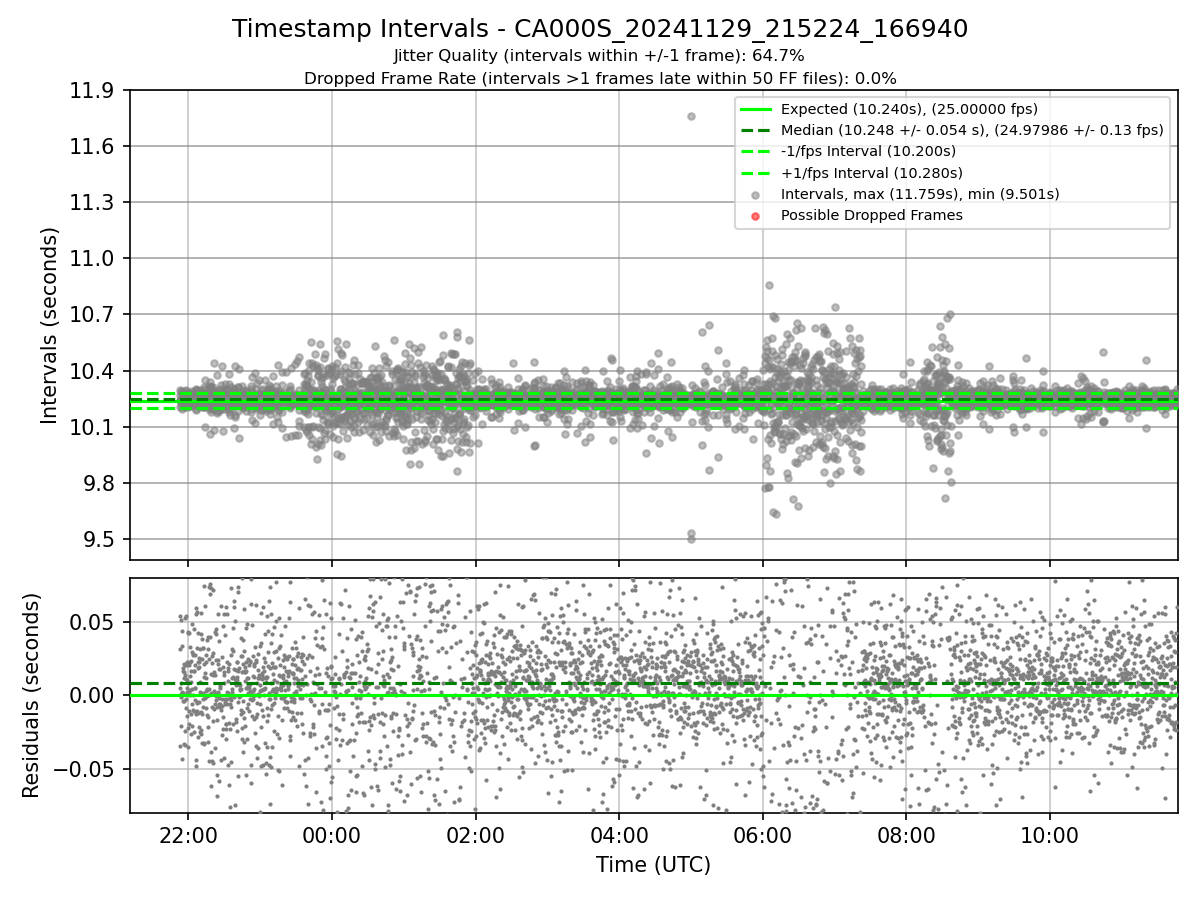Click the plot title 'Timestamp Intervals - CA000S_20241129_215224_166940'
Viewport: 1200px width, 900px height.
600,29
